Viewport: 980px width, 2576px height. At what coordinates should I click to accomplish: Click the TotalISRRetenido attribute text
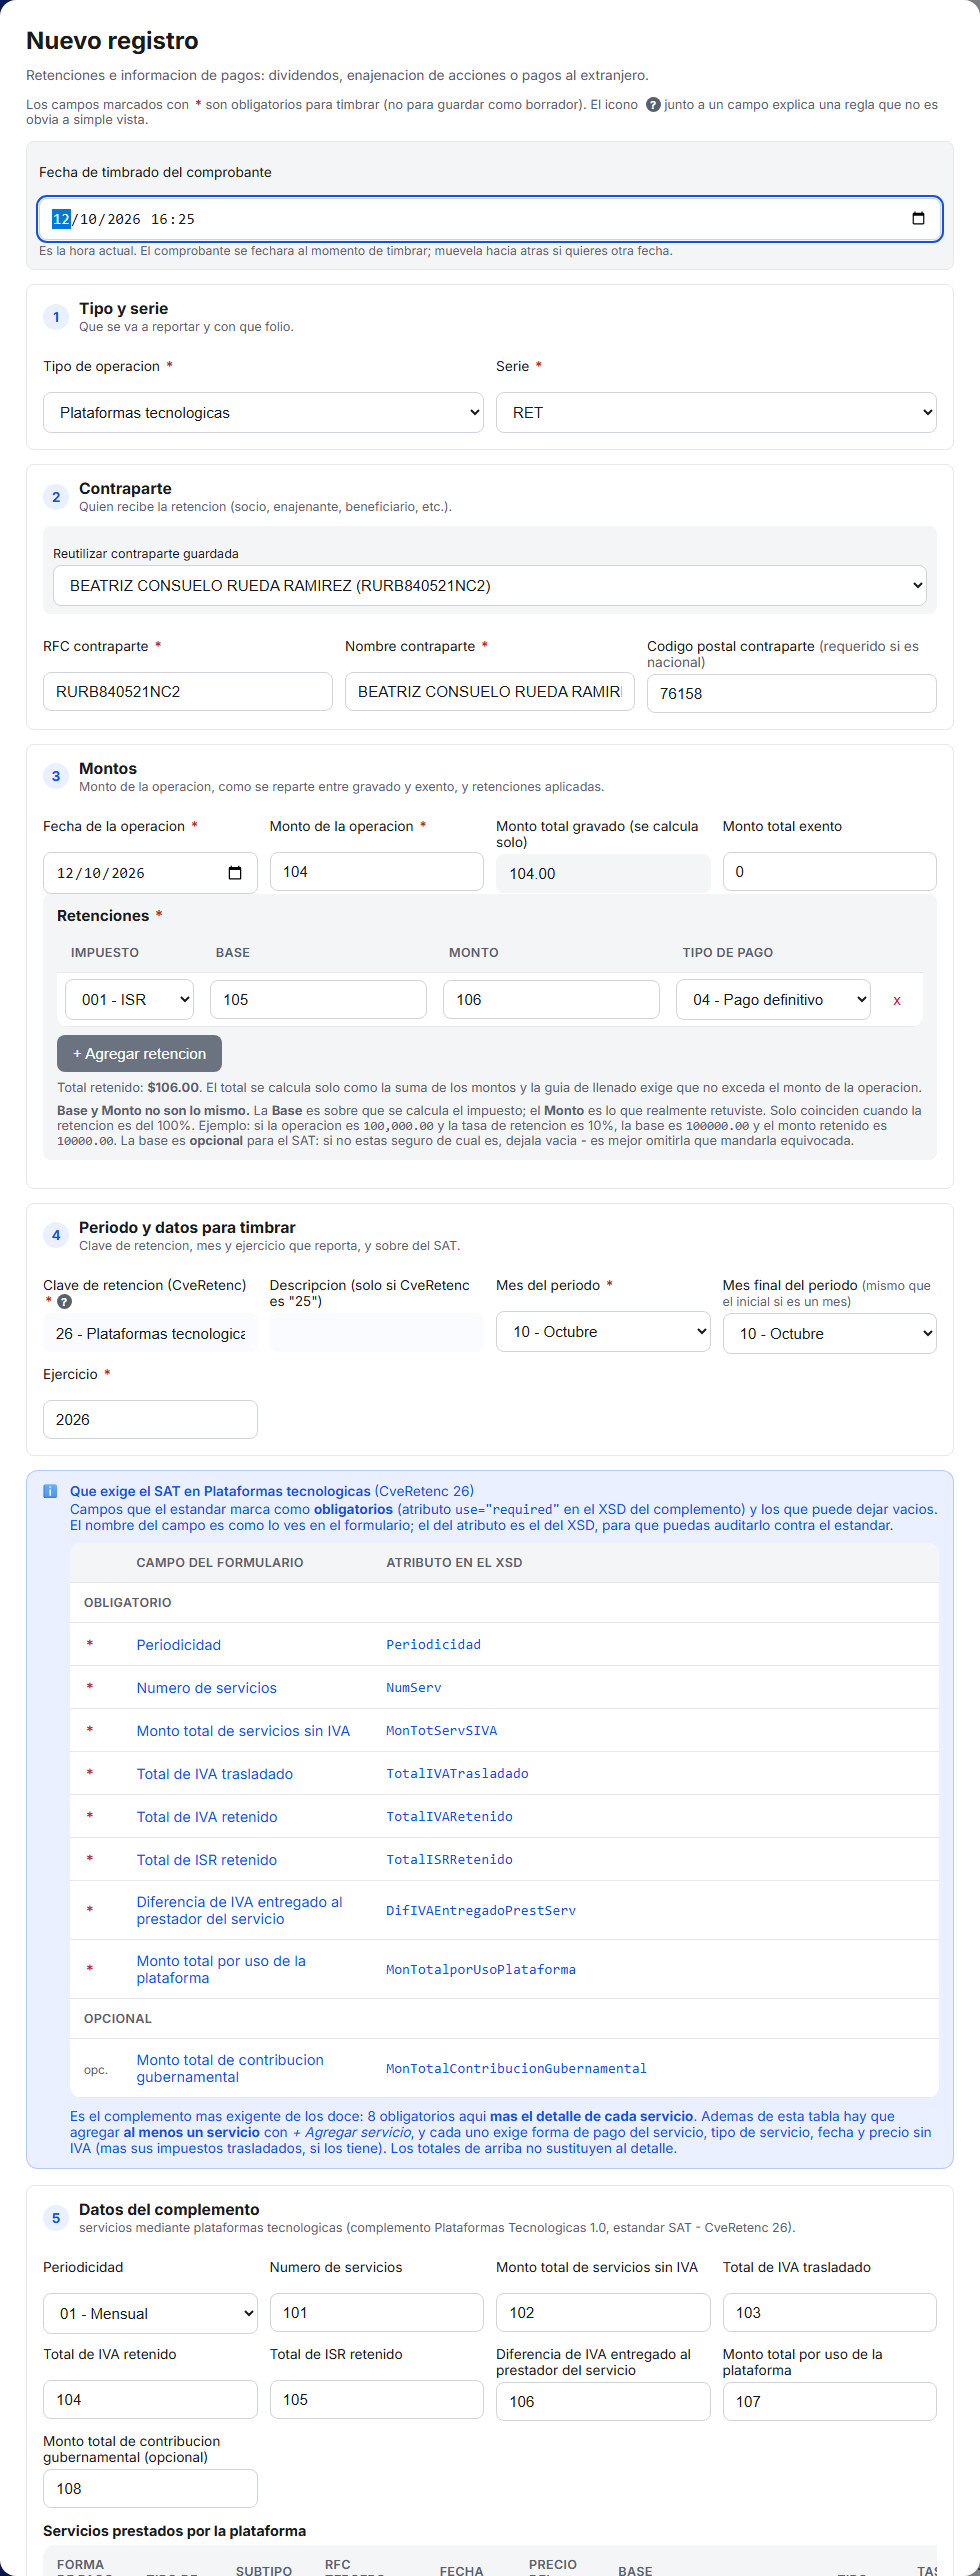(449, 1860)
